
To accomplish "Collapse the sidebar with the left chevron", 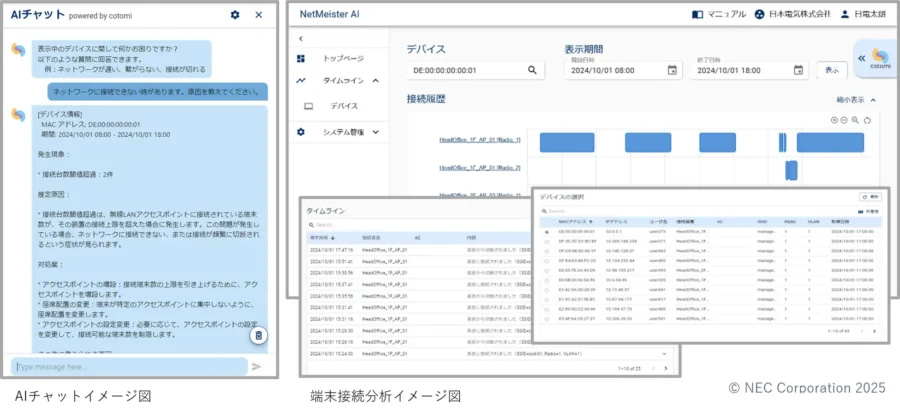I will click(301, 38).
